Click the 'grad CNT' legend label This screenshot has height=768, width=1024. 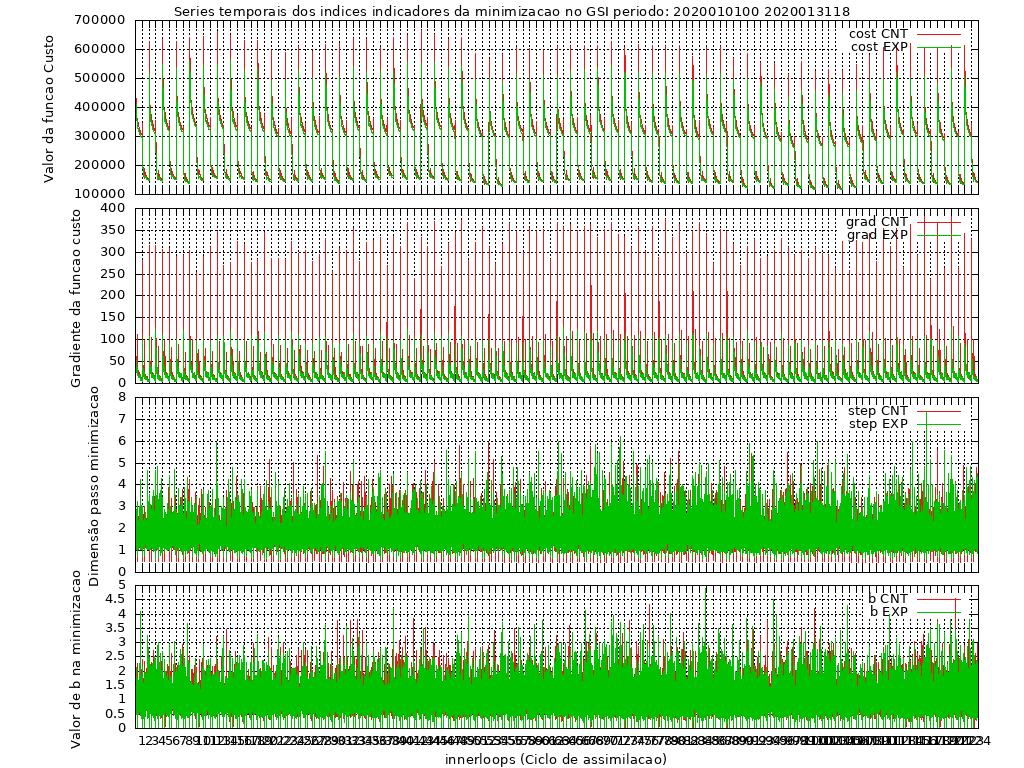point(877,222)
